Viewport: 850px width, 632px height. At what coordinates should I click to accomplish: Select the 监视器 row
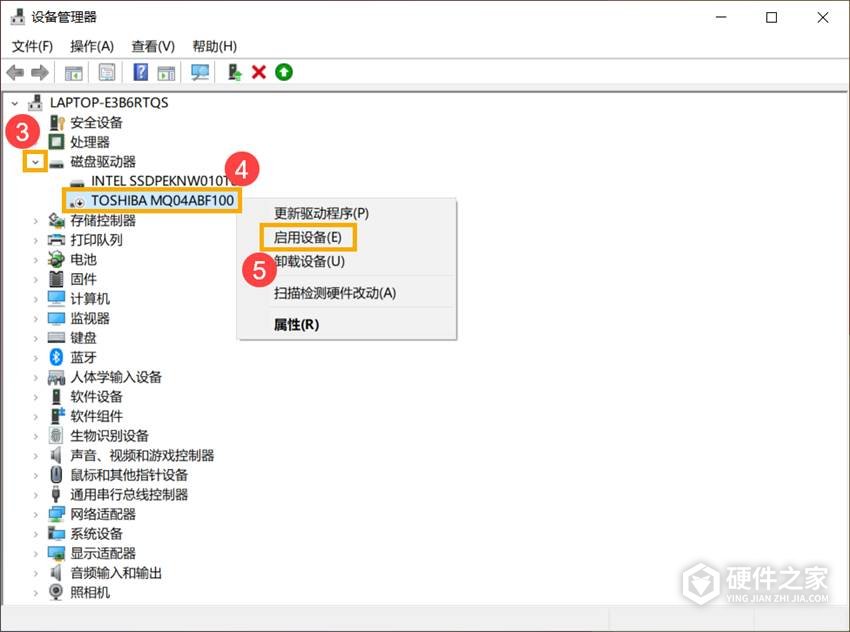coord(90,318)
